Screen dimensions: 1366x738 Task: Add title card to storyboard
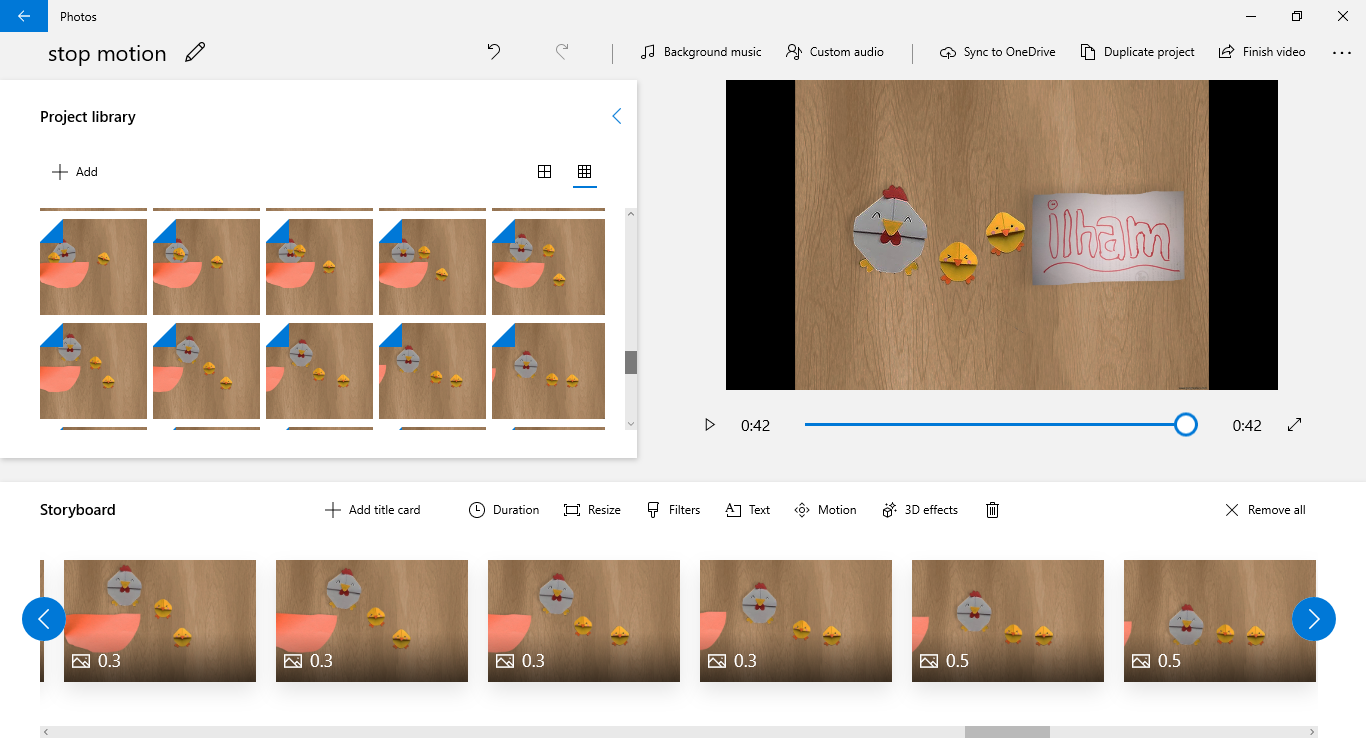373,510
